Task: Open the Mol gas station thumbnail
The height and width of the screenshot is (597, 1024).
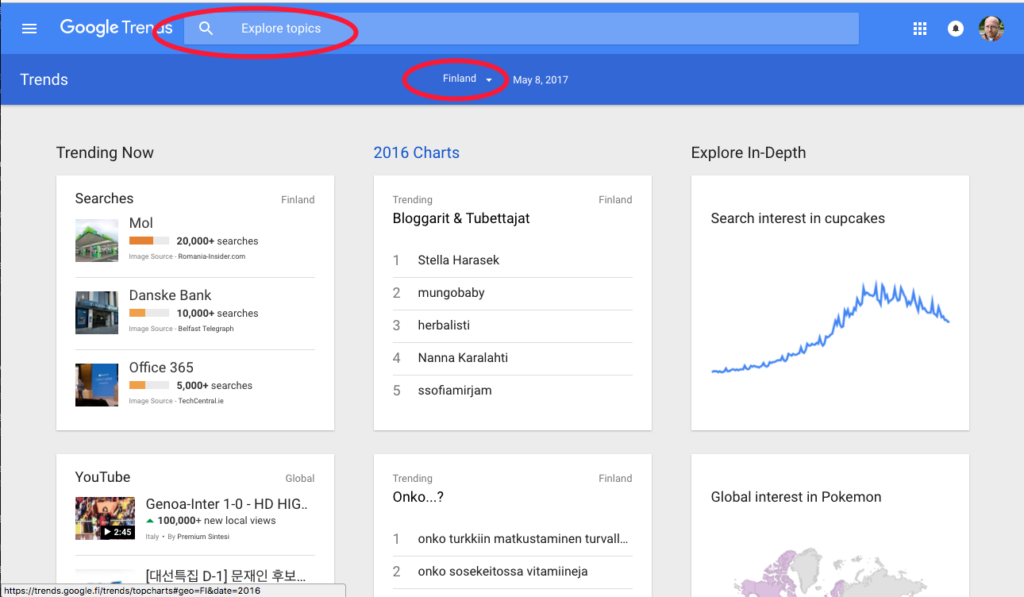Action: pos(97,241)
